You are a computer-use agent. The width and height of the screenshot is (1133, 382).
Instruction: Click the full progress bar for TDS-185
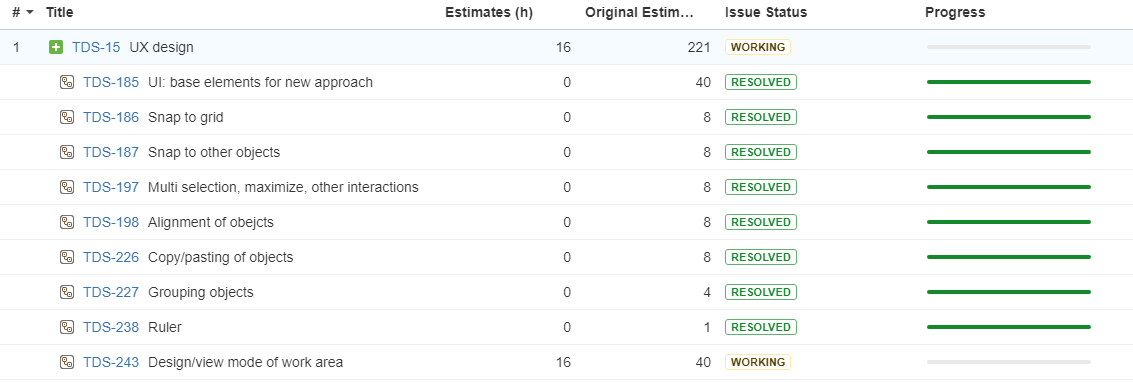[x=1009, y=82]
